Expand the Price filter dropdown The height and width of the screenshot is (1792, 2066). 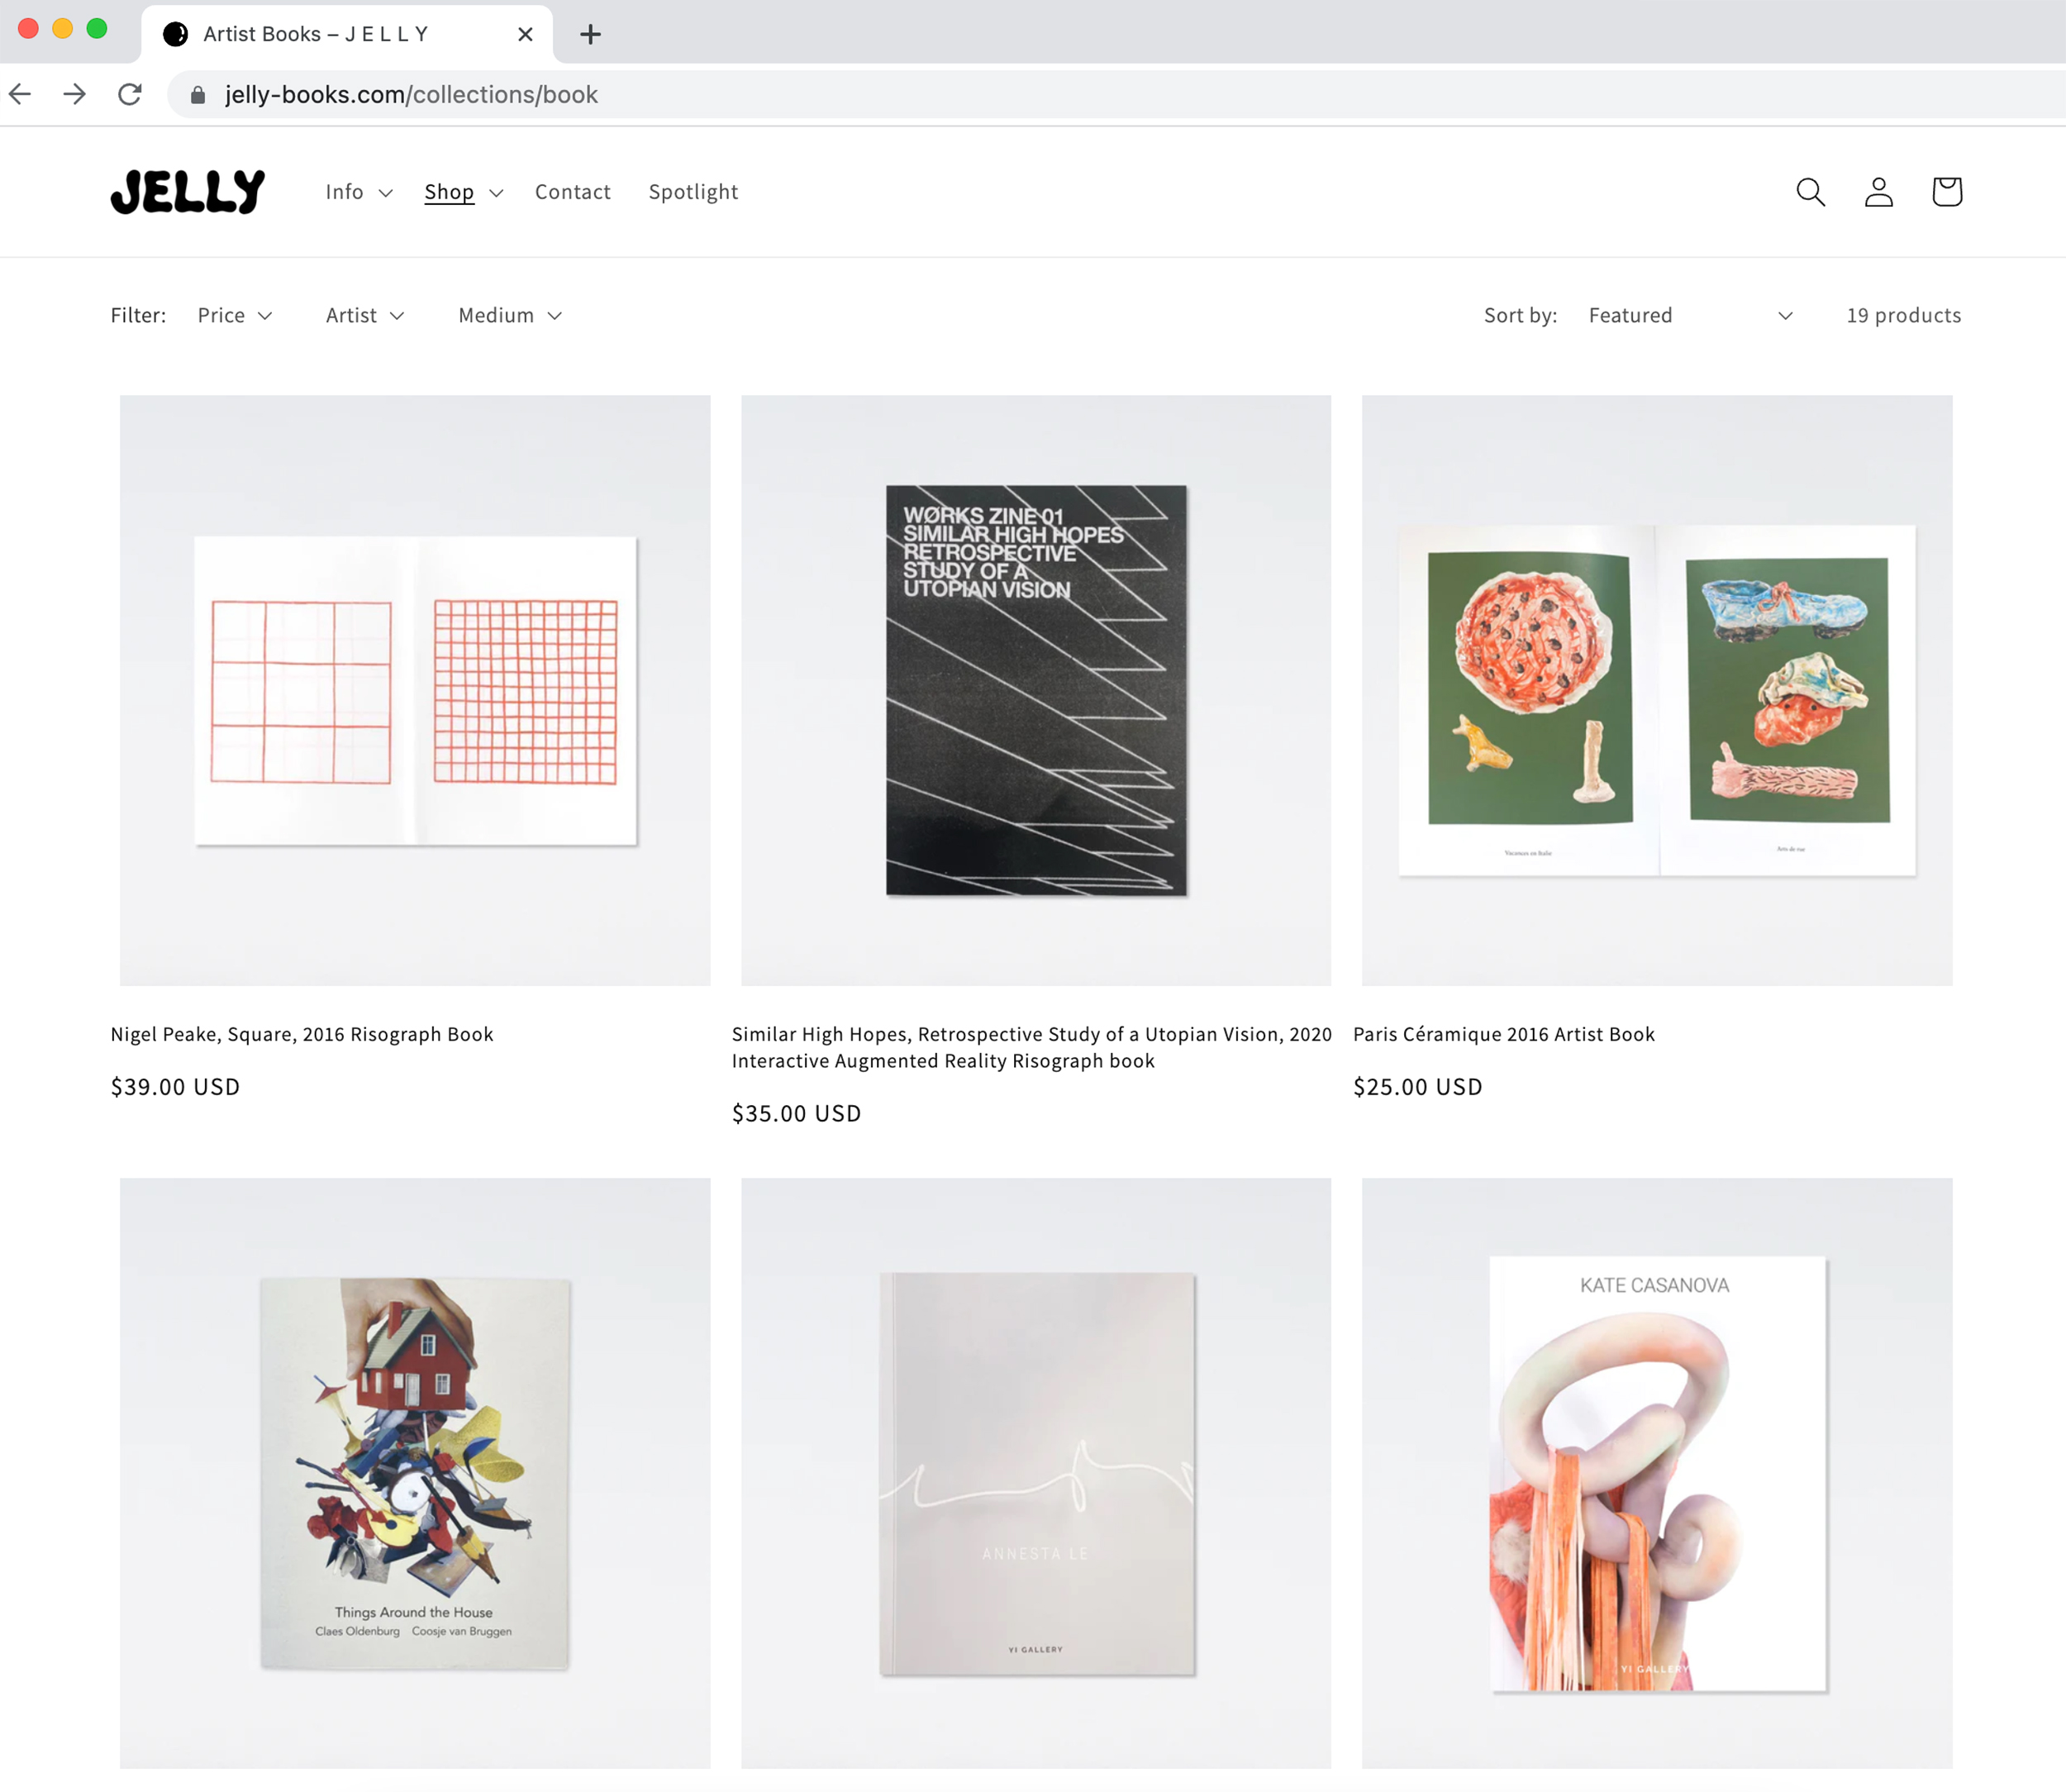[235, 315]
